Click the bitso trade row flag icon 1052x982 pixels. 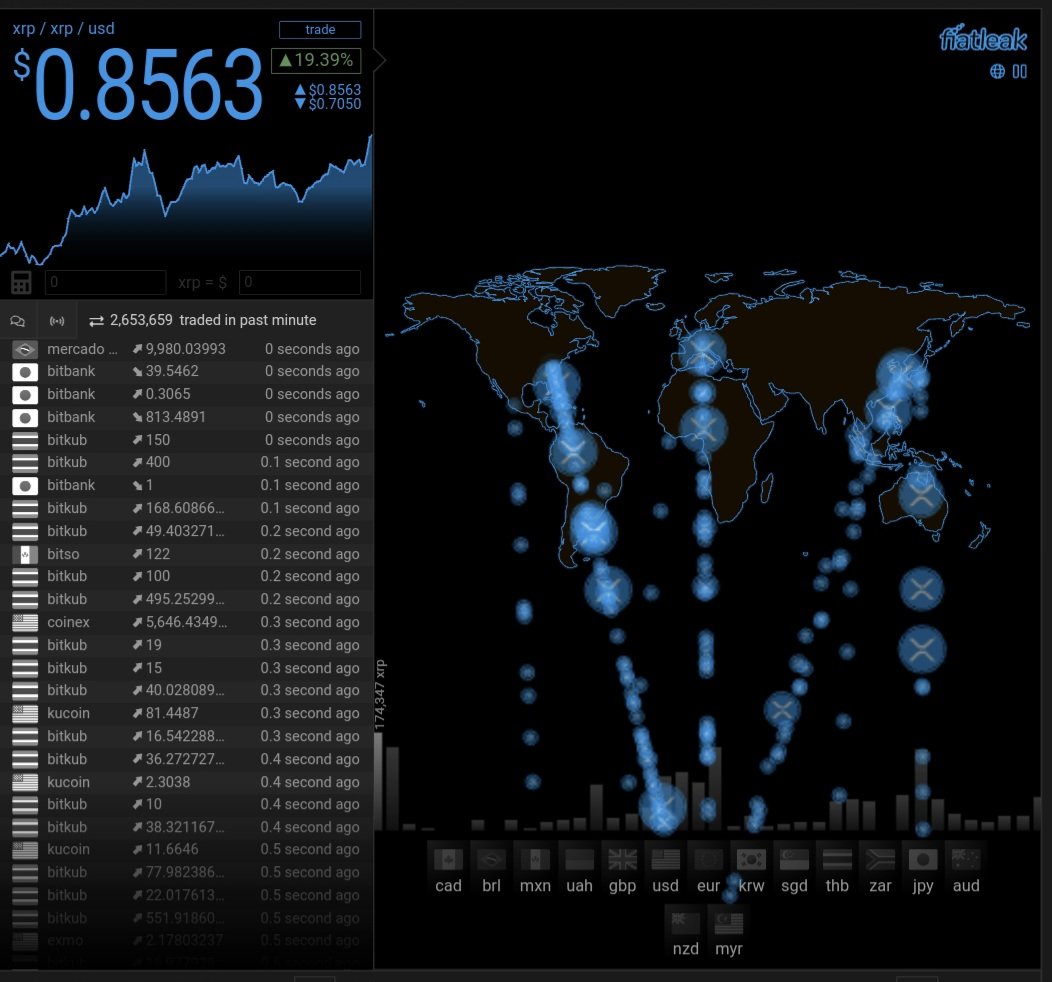[x=25, y=554]
